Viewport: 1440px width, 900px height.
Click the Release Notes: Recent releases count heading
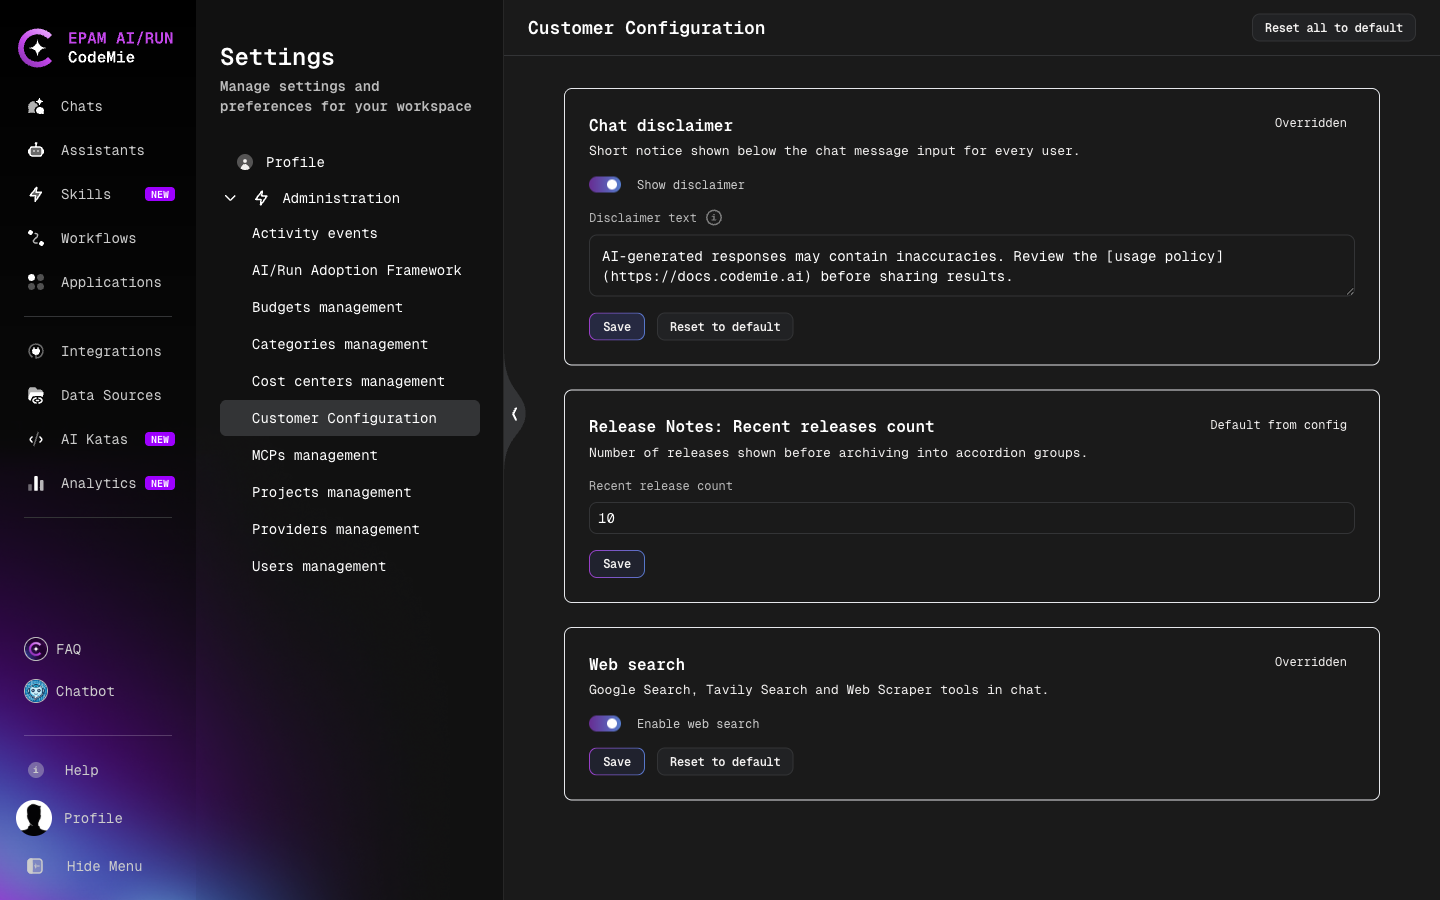762,427
